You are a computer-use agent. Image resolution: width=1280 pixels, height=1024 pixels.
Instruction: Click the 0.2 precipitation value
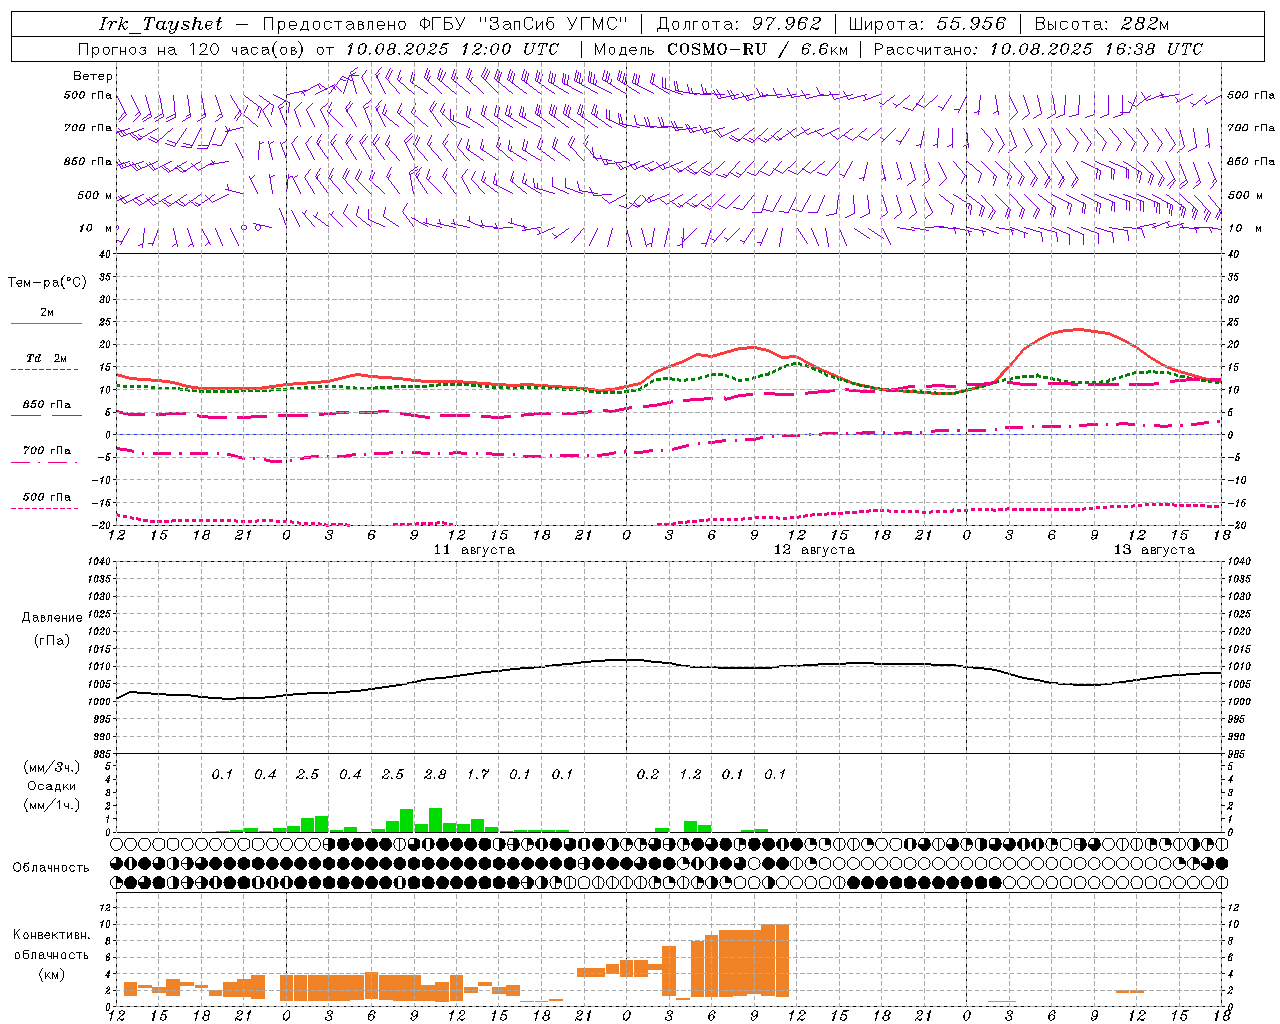(648, 774)
